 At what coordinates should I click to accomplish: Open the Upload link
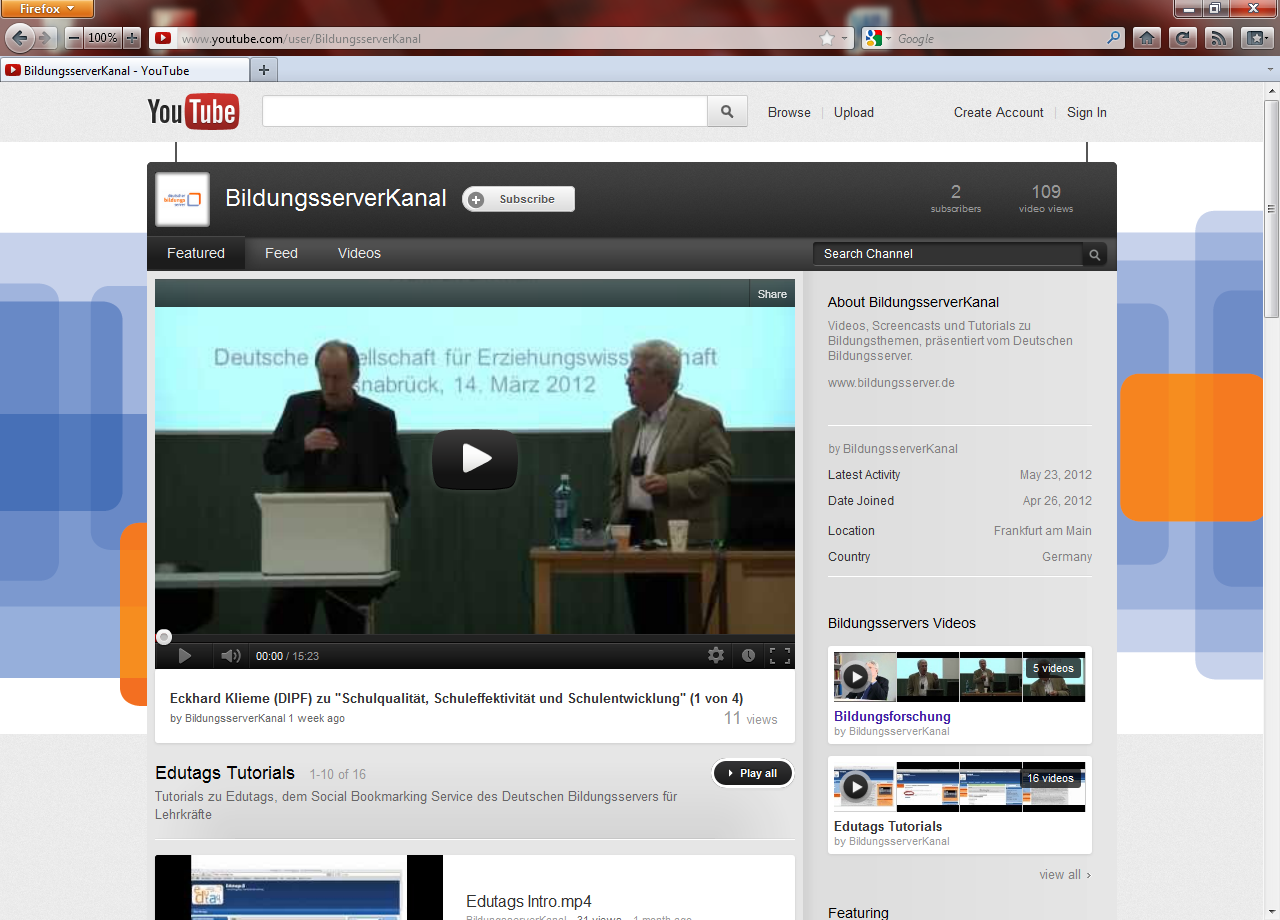click(x=854, y=112)
